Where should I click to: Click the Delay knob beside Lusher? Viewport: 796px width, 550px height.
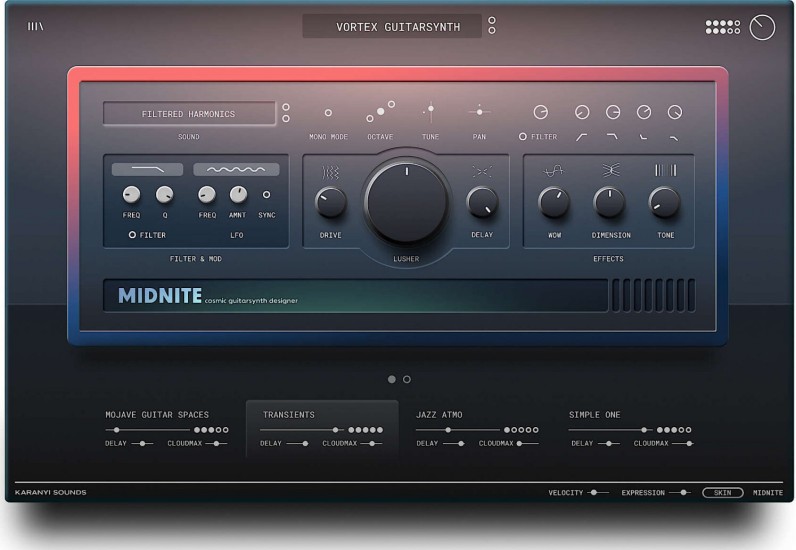coord(482,203)
